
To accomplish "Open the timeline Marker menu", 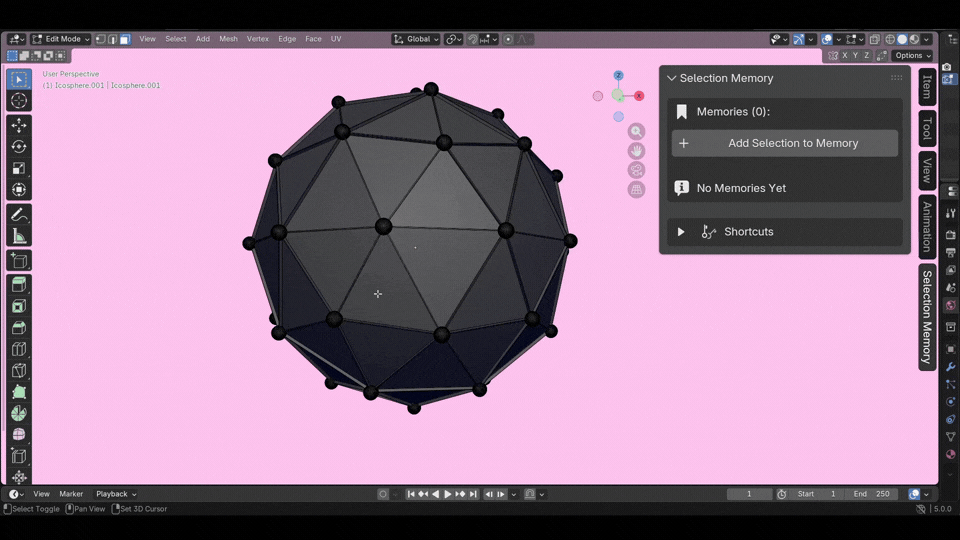I will 71,494.
